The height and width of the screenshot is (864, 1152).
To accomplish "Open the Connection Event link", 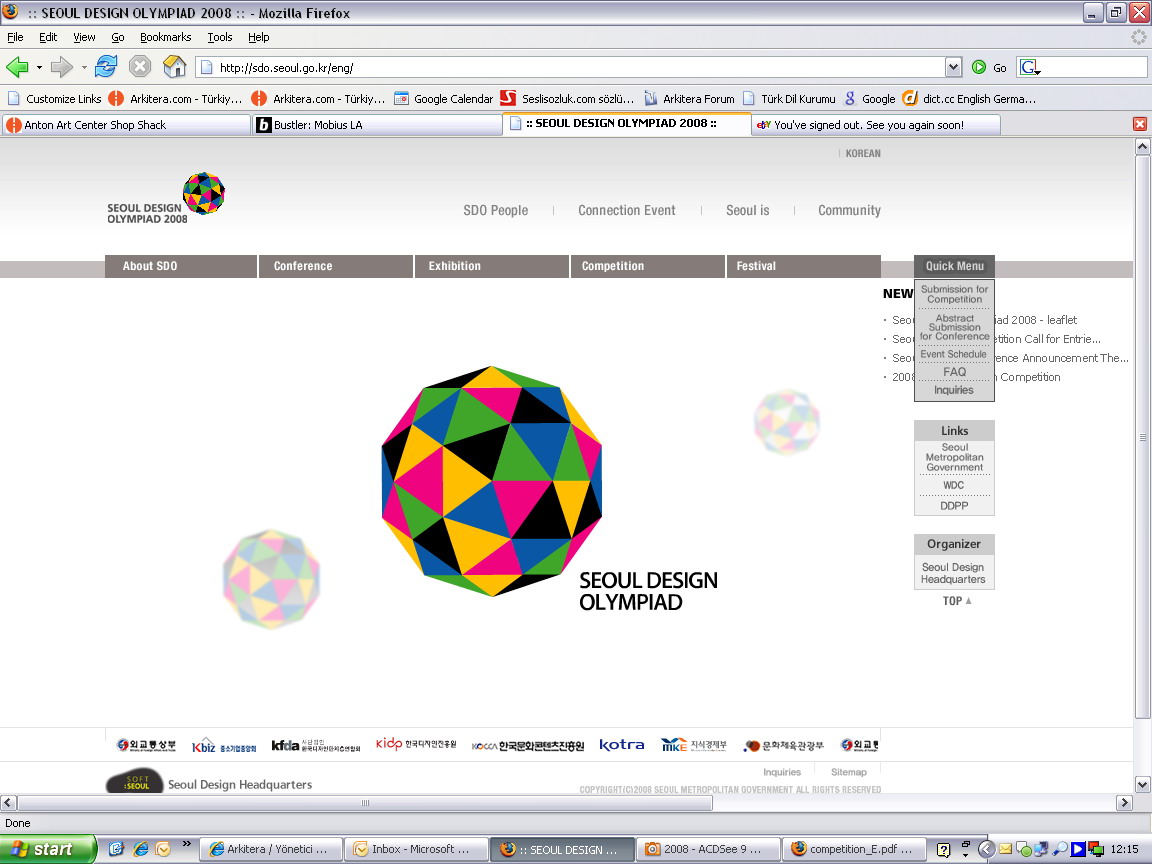I will click(627, 210).
